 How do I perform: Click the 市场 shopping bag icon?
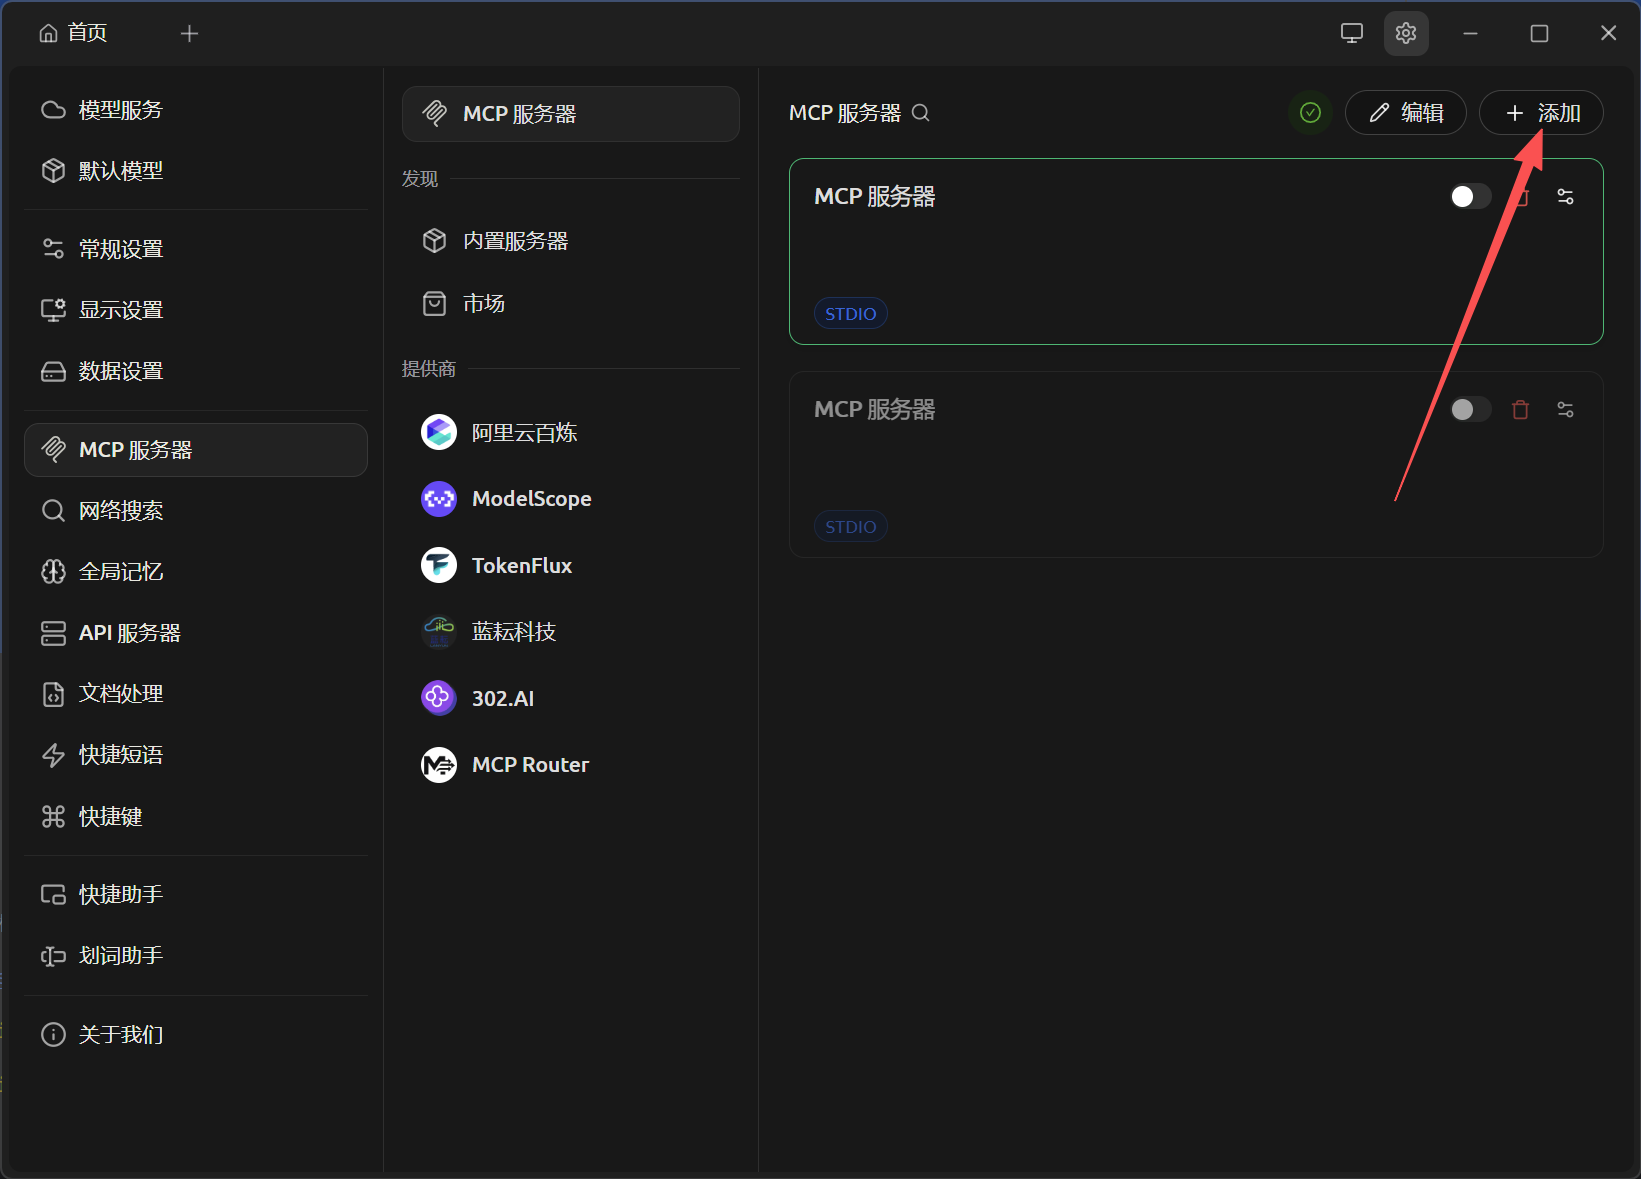point(434,303)
